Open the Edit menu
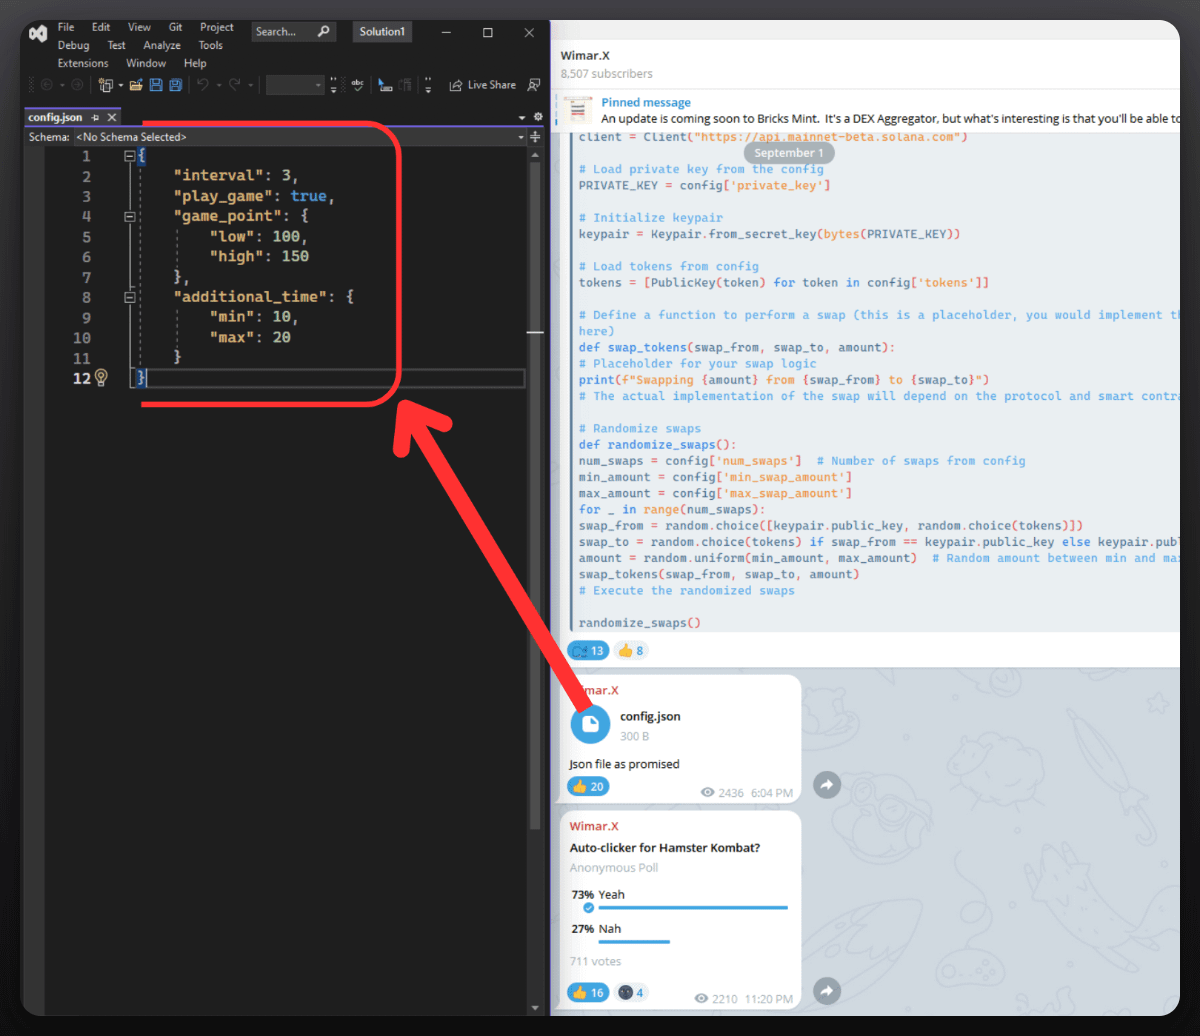This screenshot has height=1036, width=1200. (x=101, y=27)
